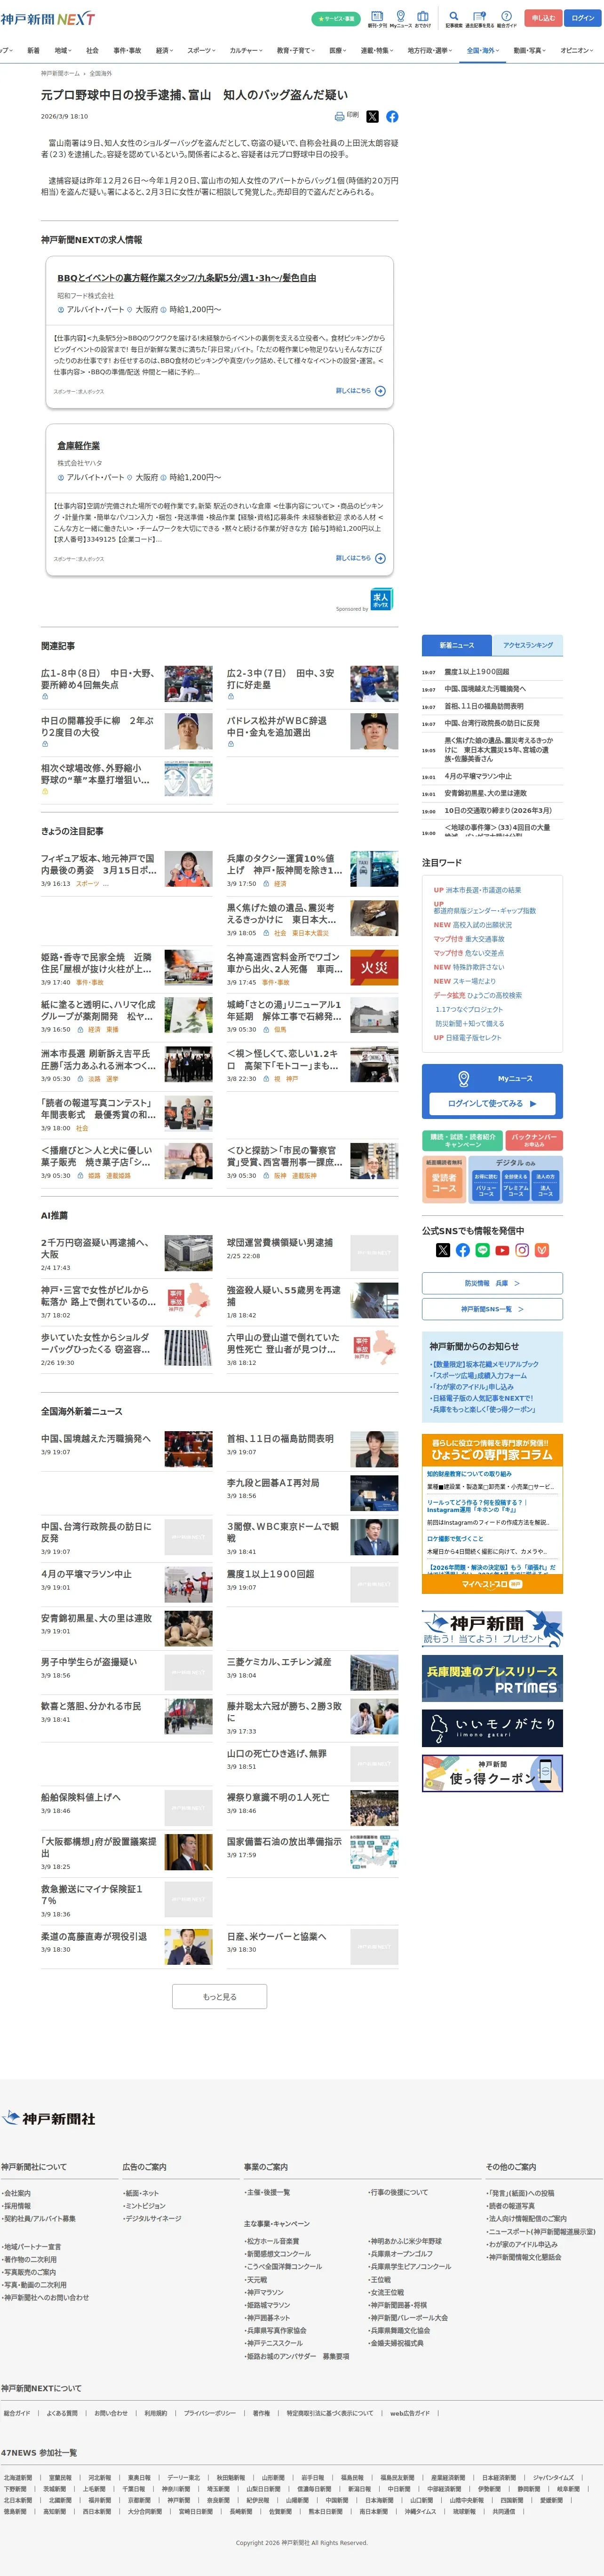
Task: Open headline パドレス松井がWBC辞退
Action: coord(277,726)
